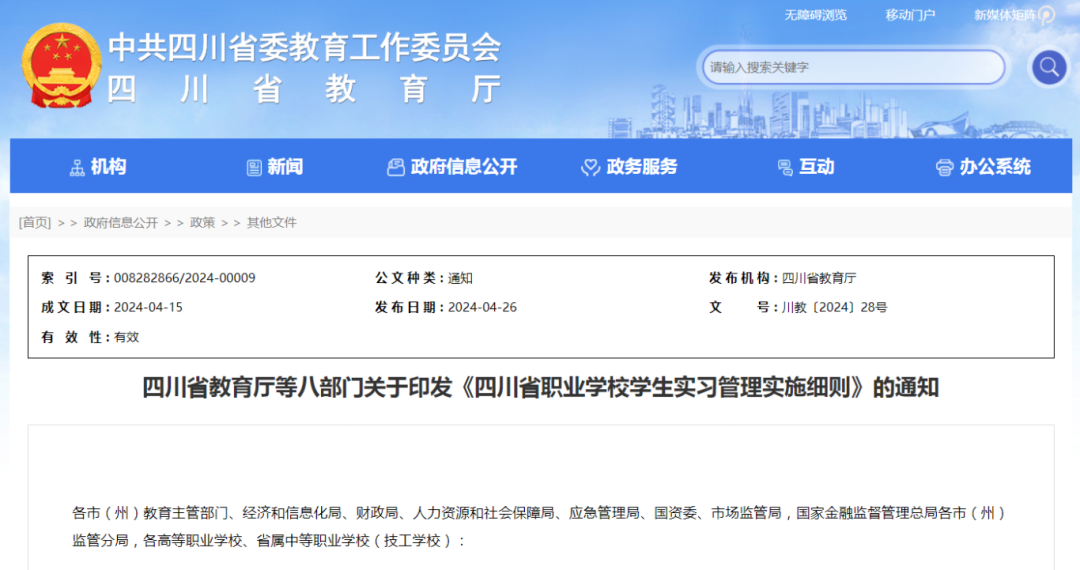Click the national emblem logo
This screenshot has height=570, width=1080.
click(57, 66)
